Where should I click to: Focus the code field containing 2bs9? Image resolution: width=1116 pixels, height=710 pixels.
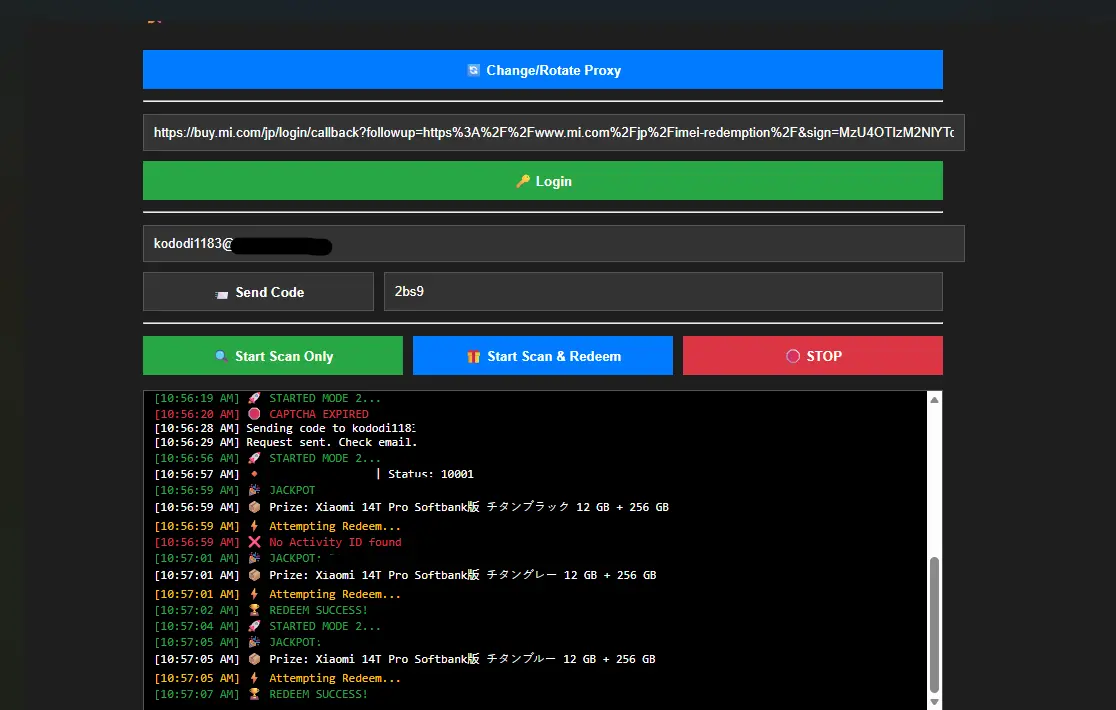click(663, 292)
